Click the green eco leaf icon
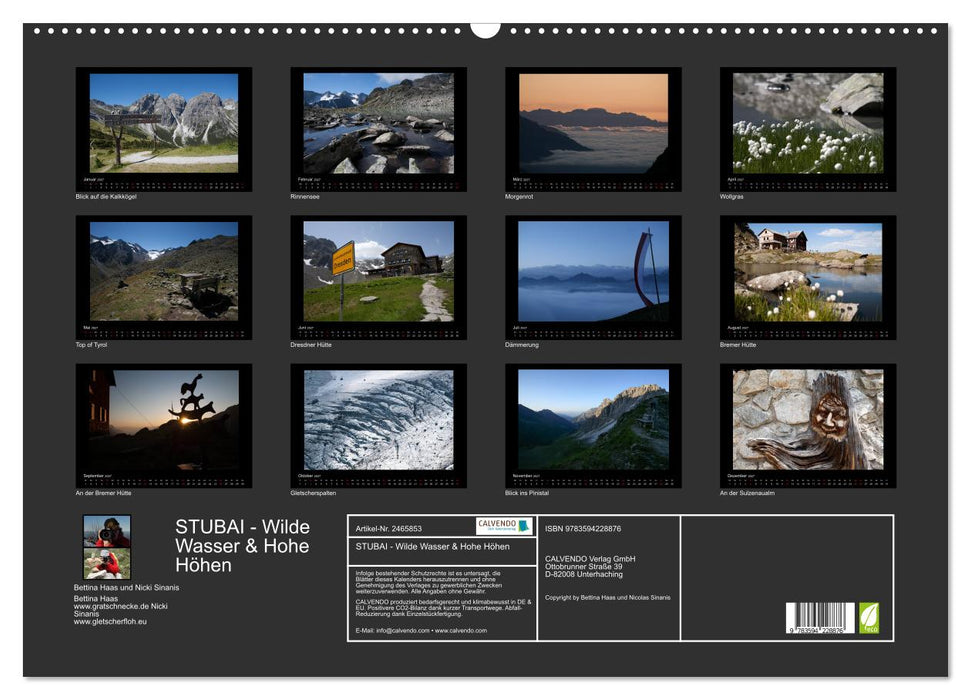This screenshot has height=700, width=971. point(869,618)
